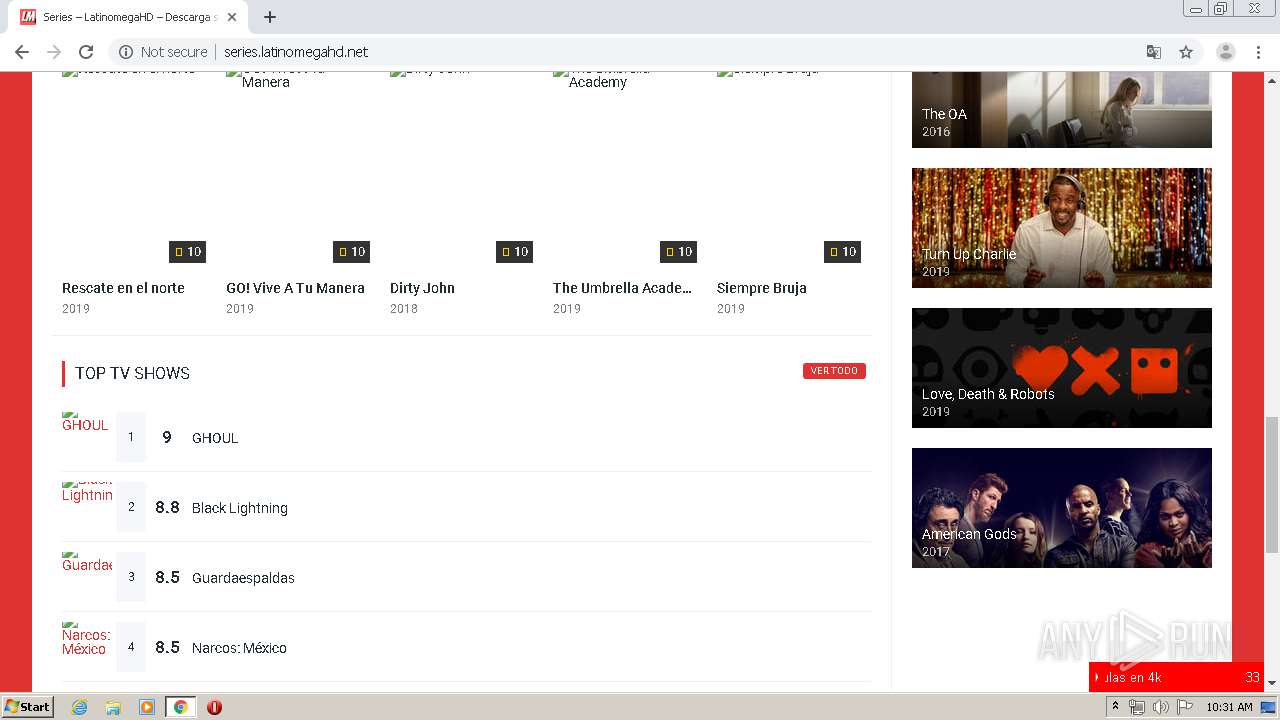Select the Series – LatinomegaHD browser tab
The width and height of the screenshot is (1280, 720).
(128, 17)
